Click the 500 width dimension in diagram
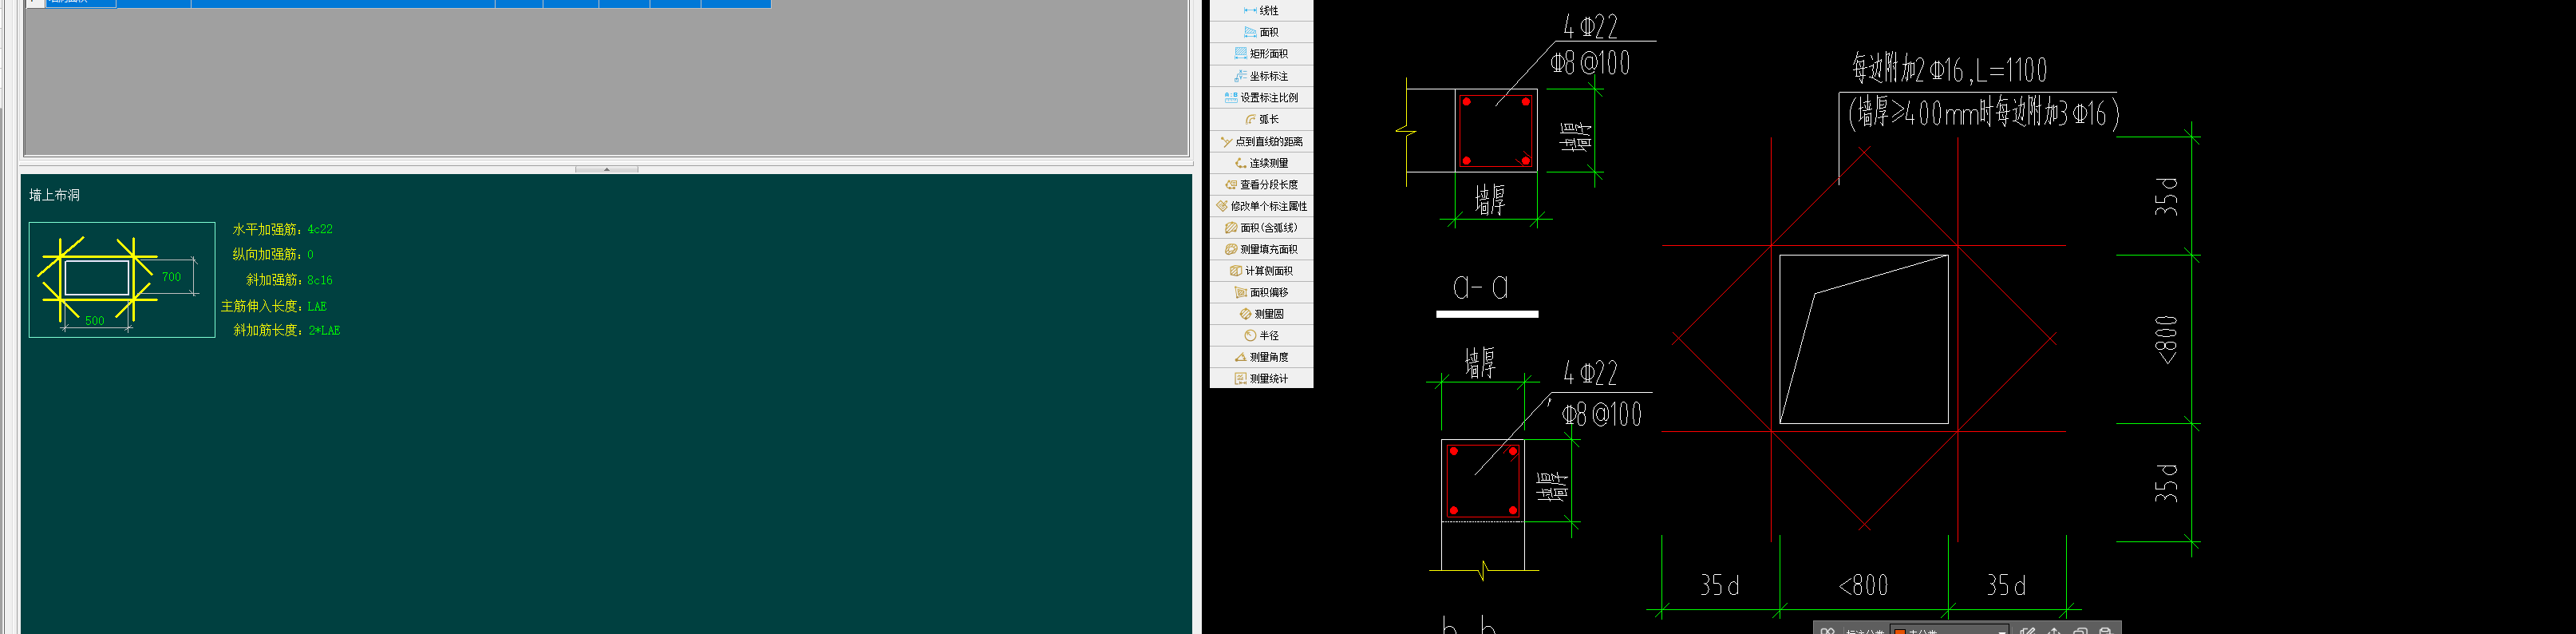 click(x=94, y=321)
